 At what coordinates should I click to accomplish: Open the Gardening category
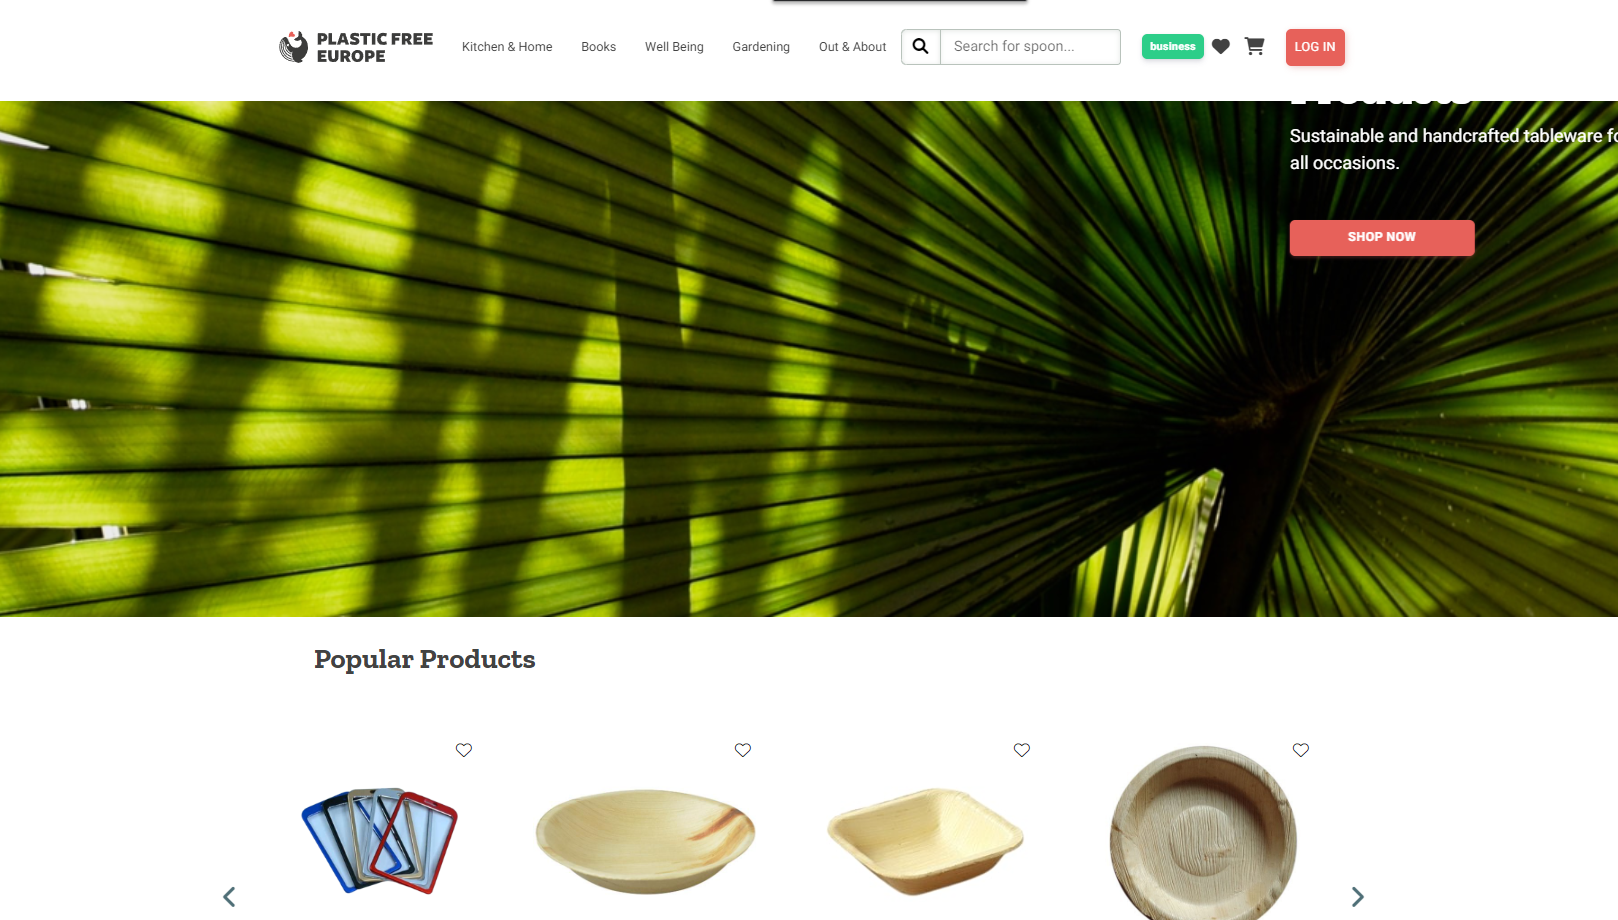[x=761, y=47]
